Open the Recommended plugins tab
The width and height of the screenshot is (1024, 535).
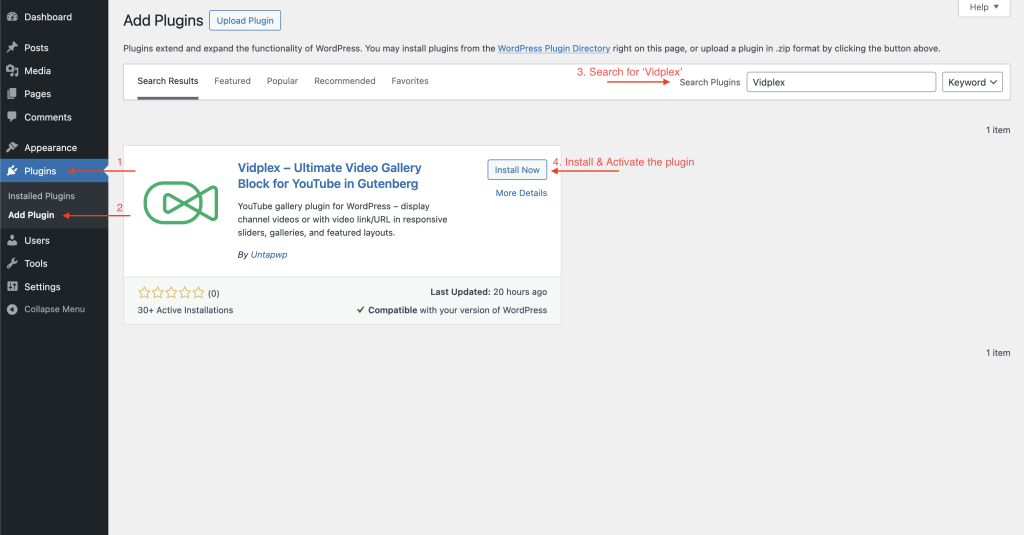point(344,81)
